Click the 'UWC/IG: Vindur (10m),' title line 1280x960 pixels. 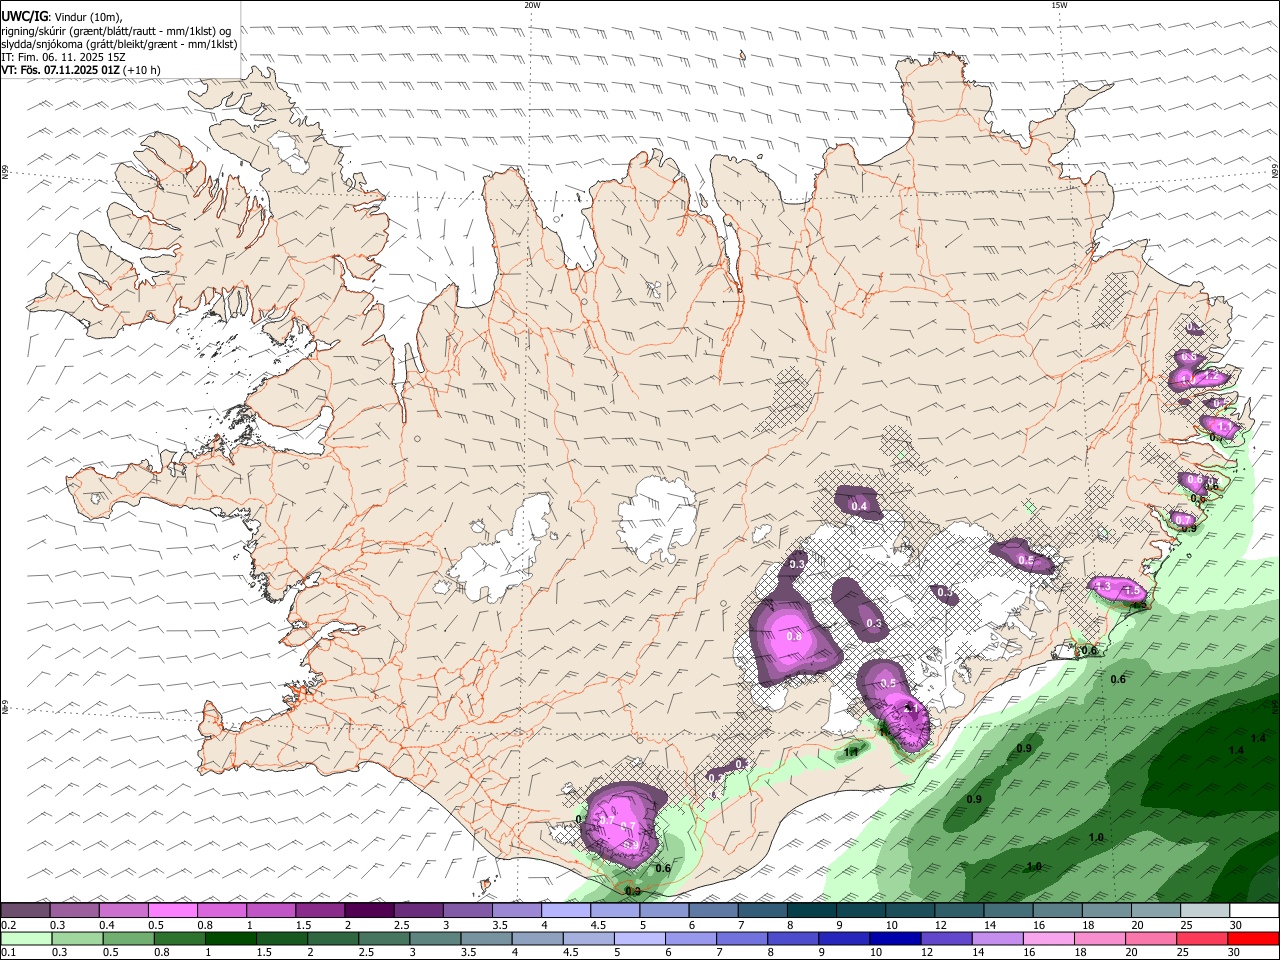point(62,17)
